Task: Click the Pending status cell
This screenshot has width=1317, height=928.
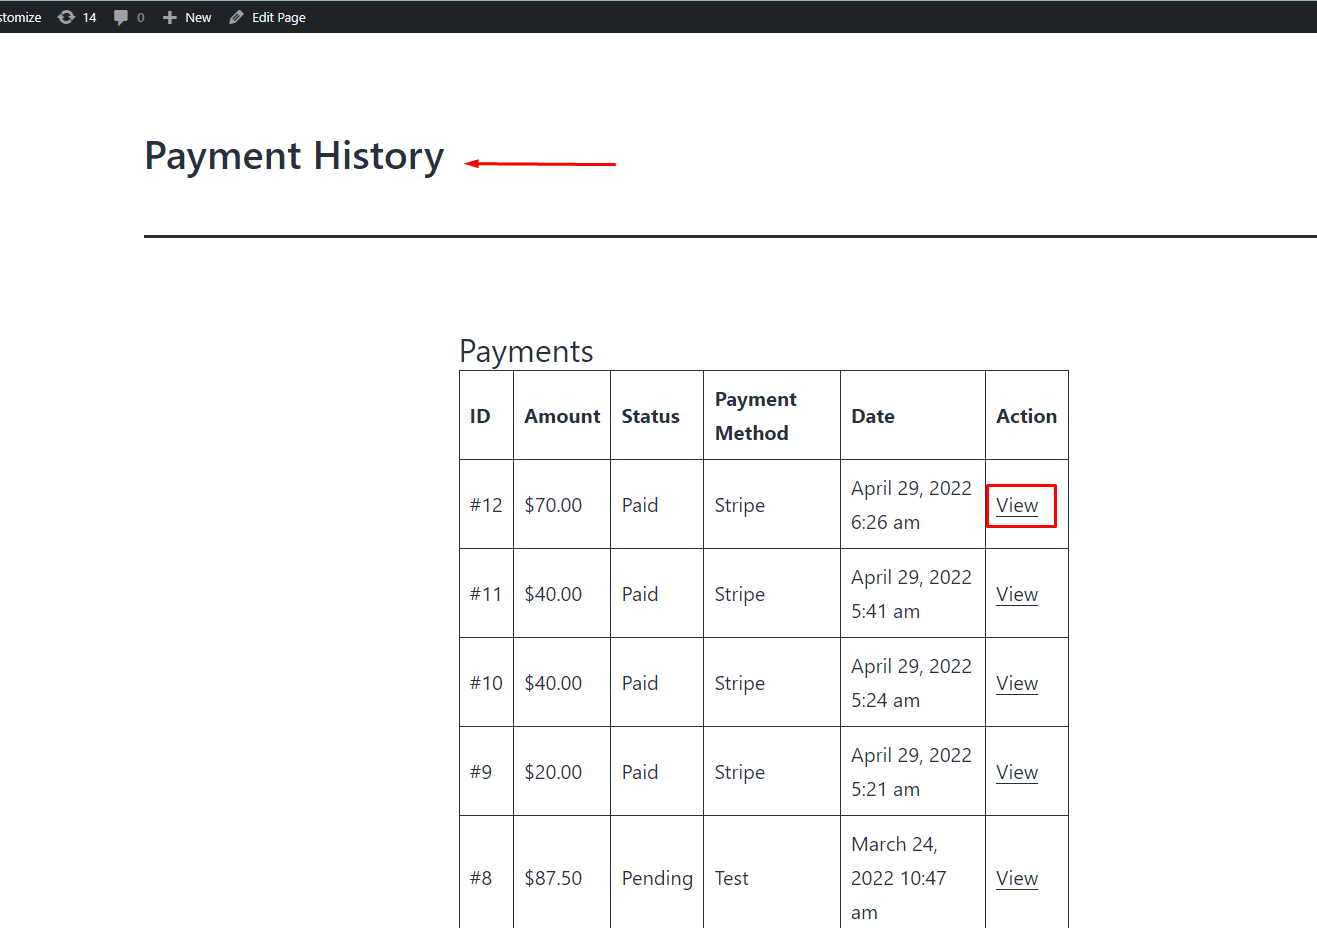Action: pos(657,878)
